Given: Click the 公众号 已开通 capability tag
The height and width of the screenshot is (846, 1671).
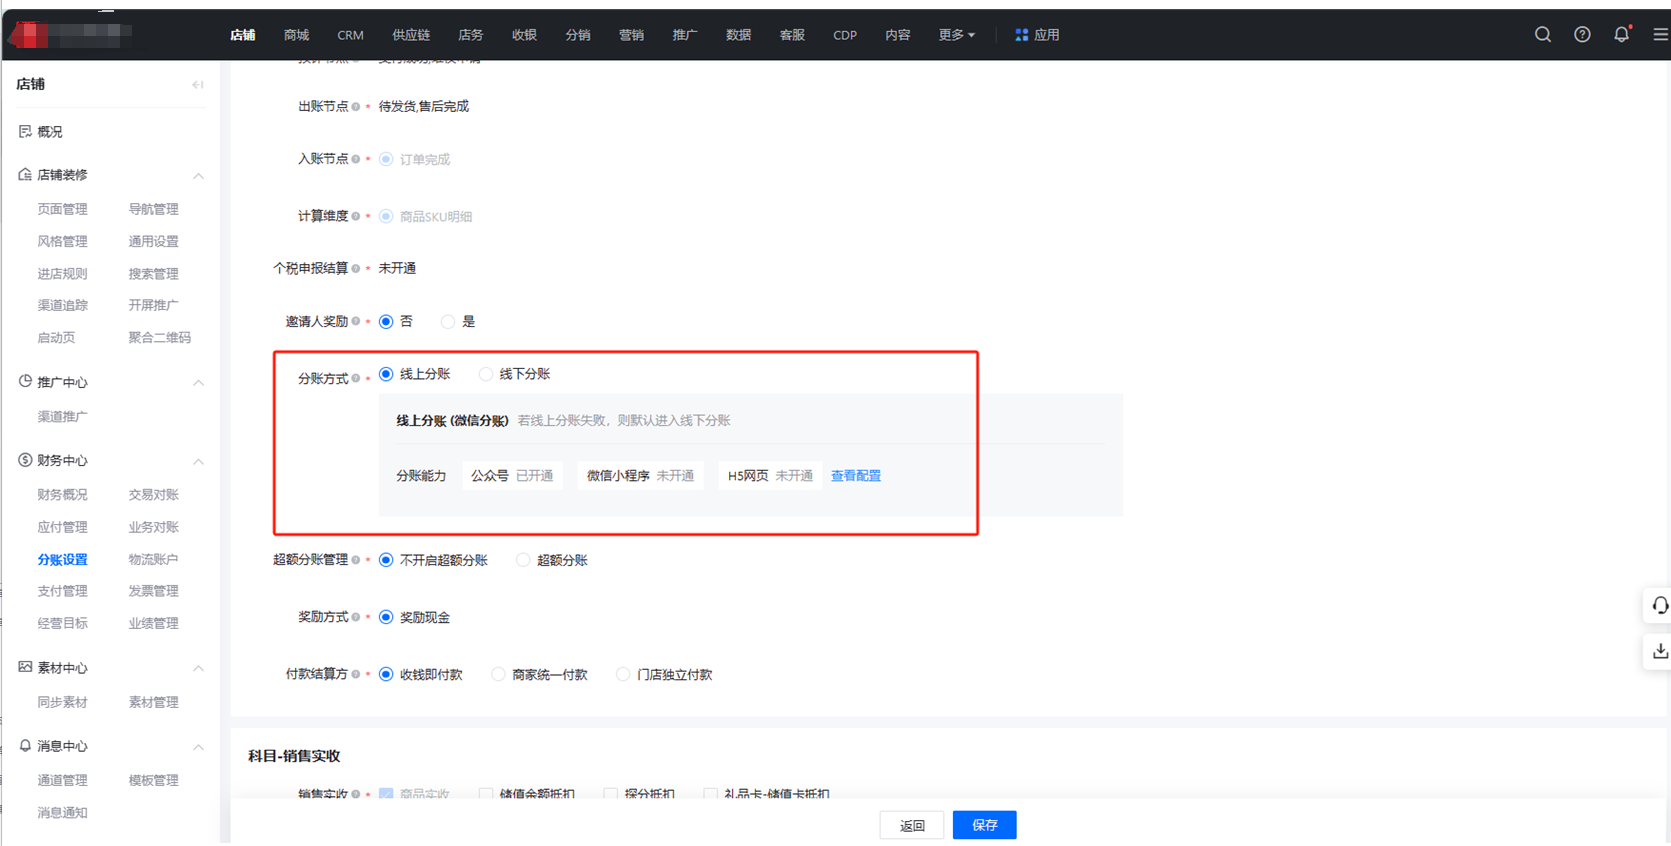Looking at the screenshot, I should pyautogui.click(x=511, y=476).
